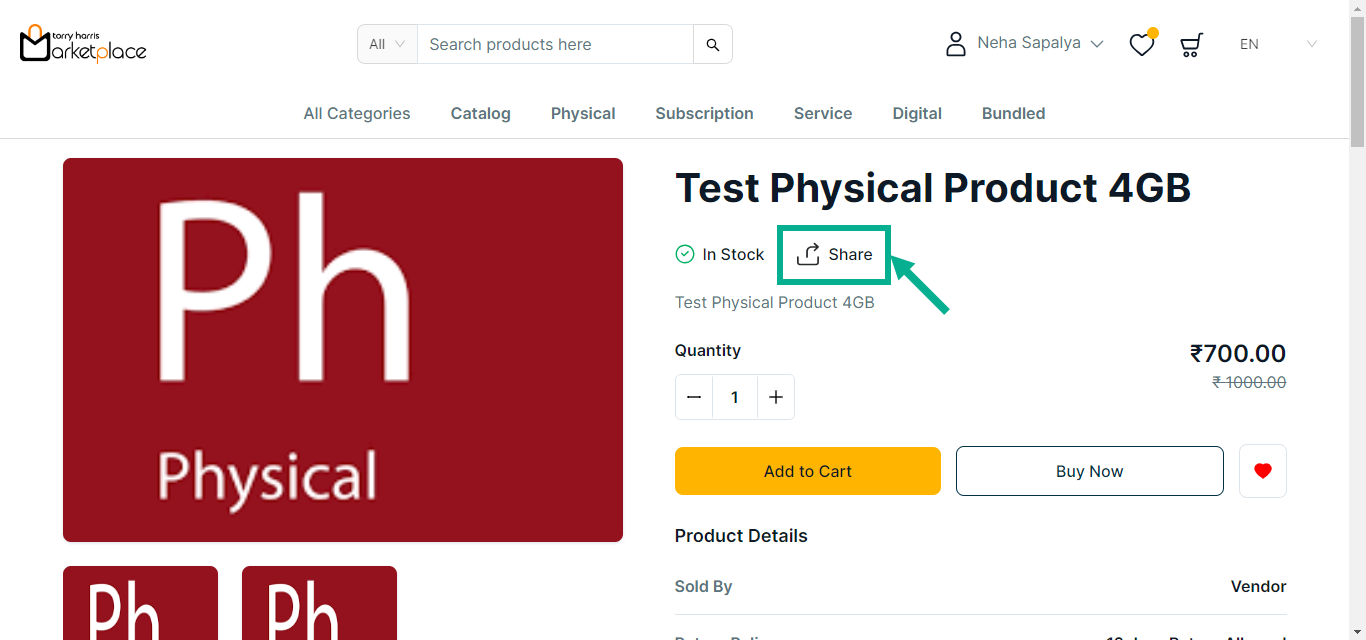This screenshot has height=640, width=1366.
Task: Go to All Categories menu
Action: pyautogui.click(x=357, y=114)
